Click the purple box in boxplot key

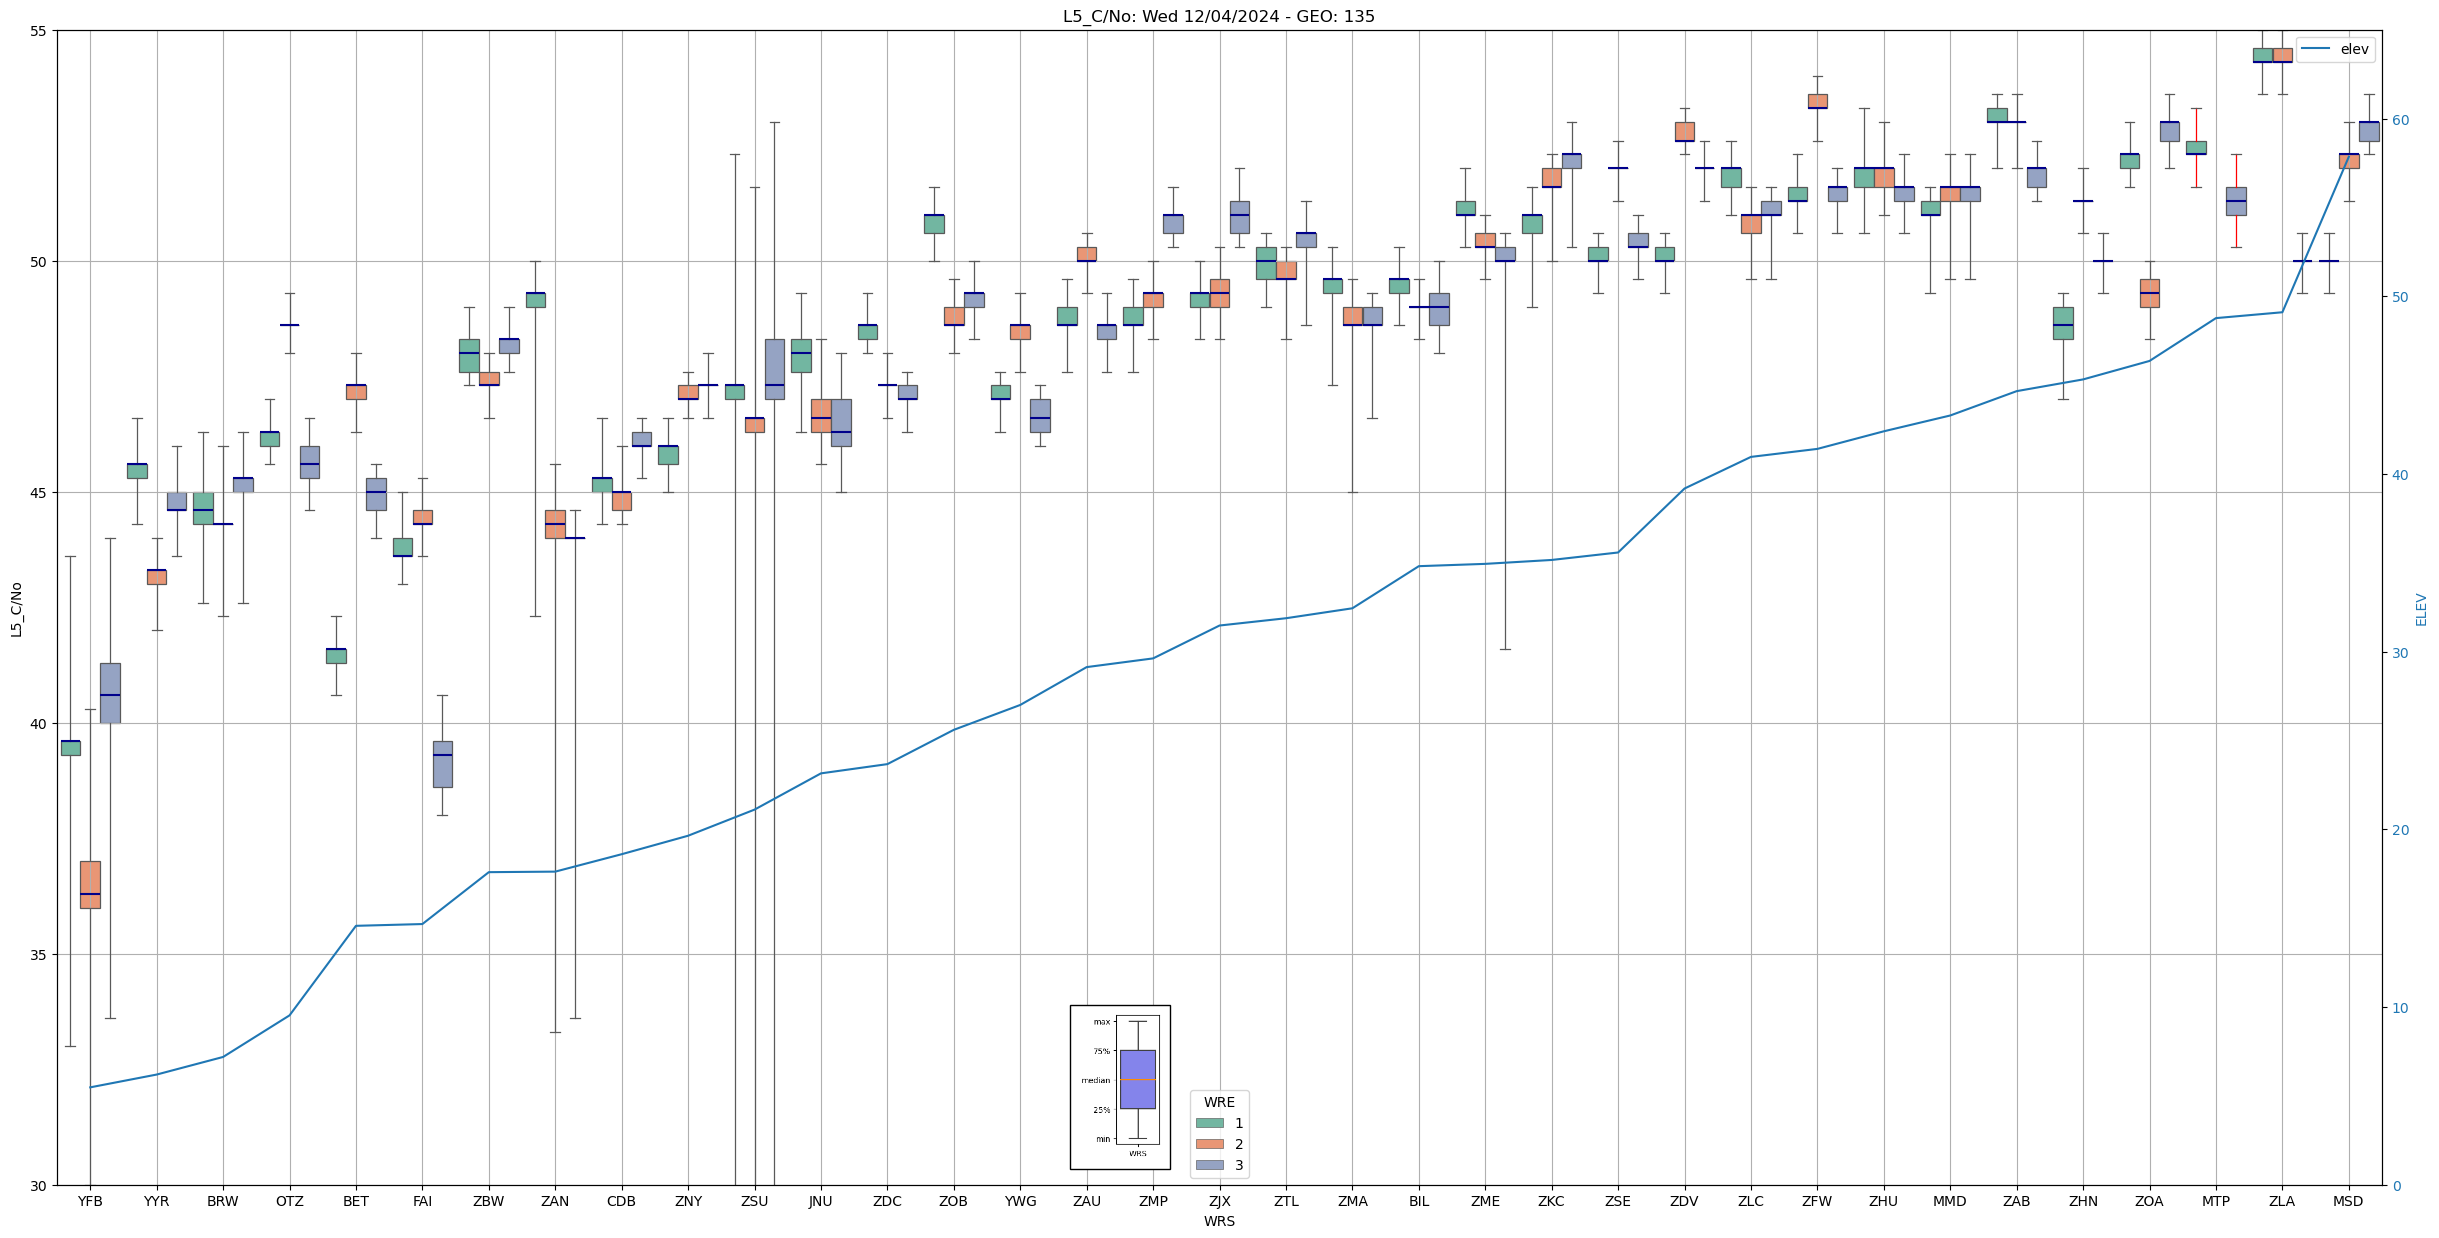click(1137, 1079)
